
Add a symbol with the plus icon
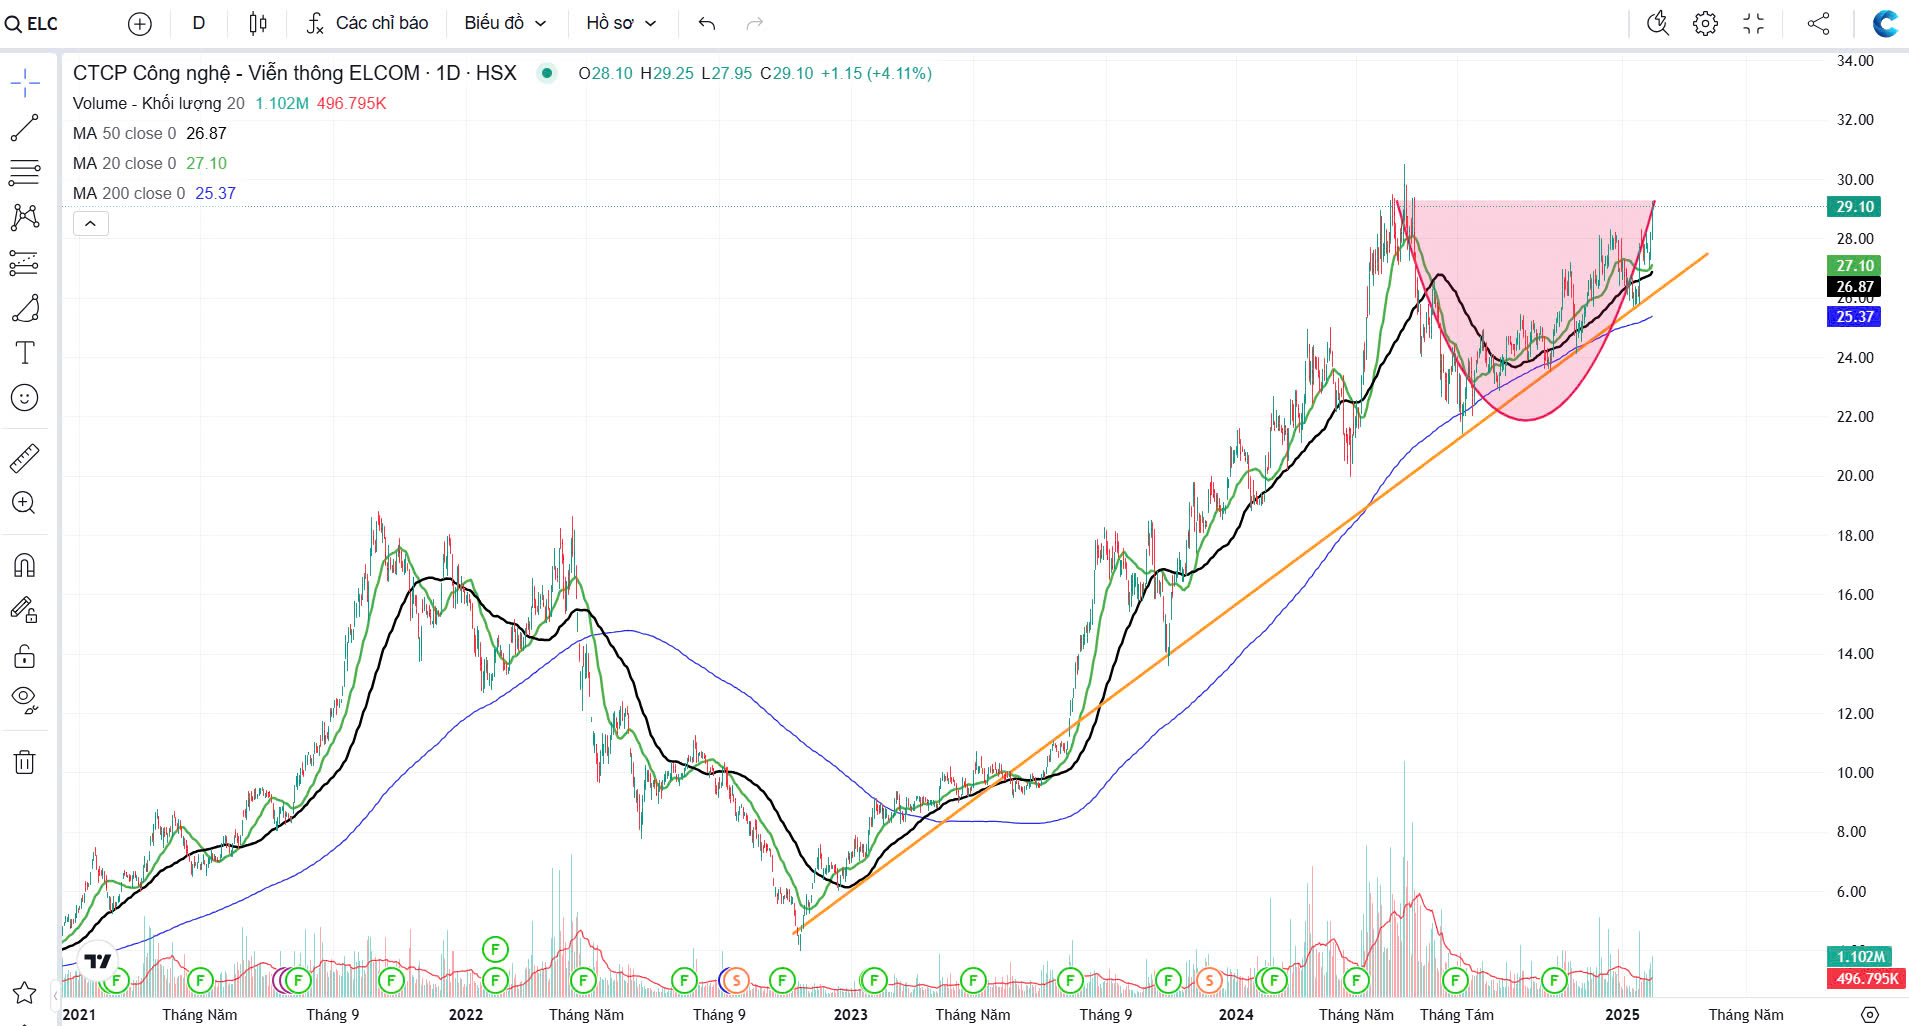140,23
